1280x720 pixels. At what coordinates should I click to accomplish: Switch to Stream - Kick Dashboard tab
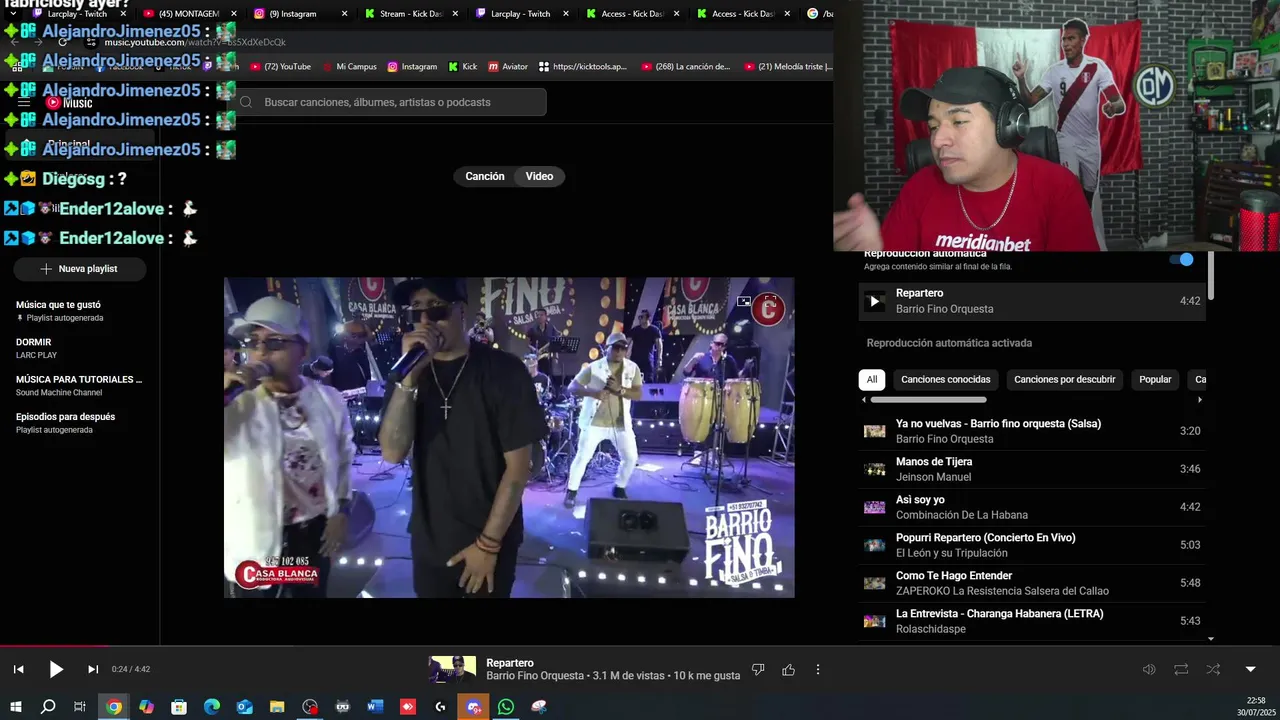pos(410,14)
